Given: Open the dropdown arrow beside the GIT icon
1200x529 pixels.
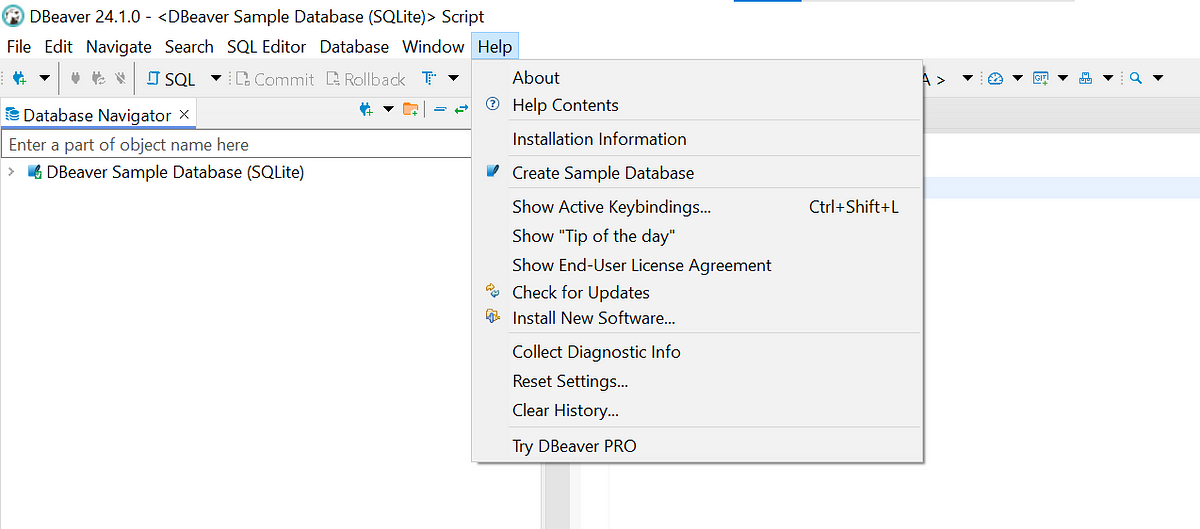Looking at the screenshot, I should click(1062, 78).
